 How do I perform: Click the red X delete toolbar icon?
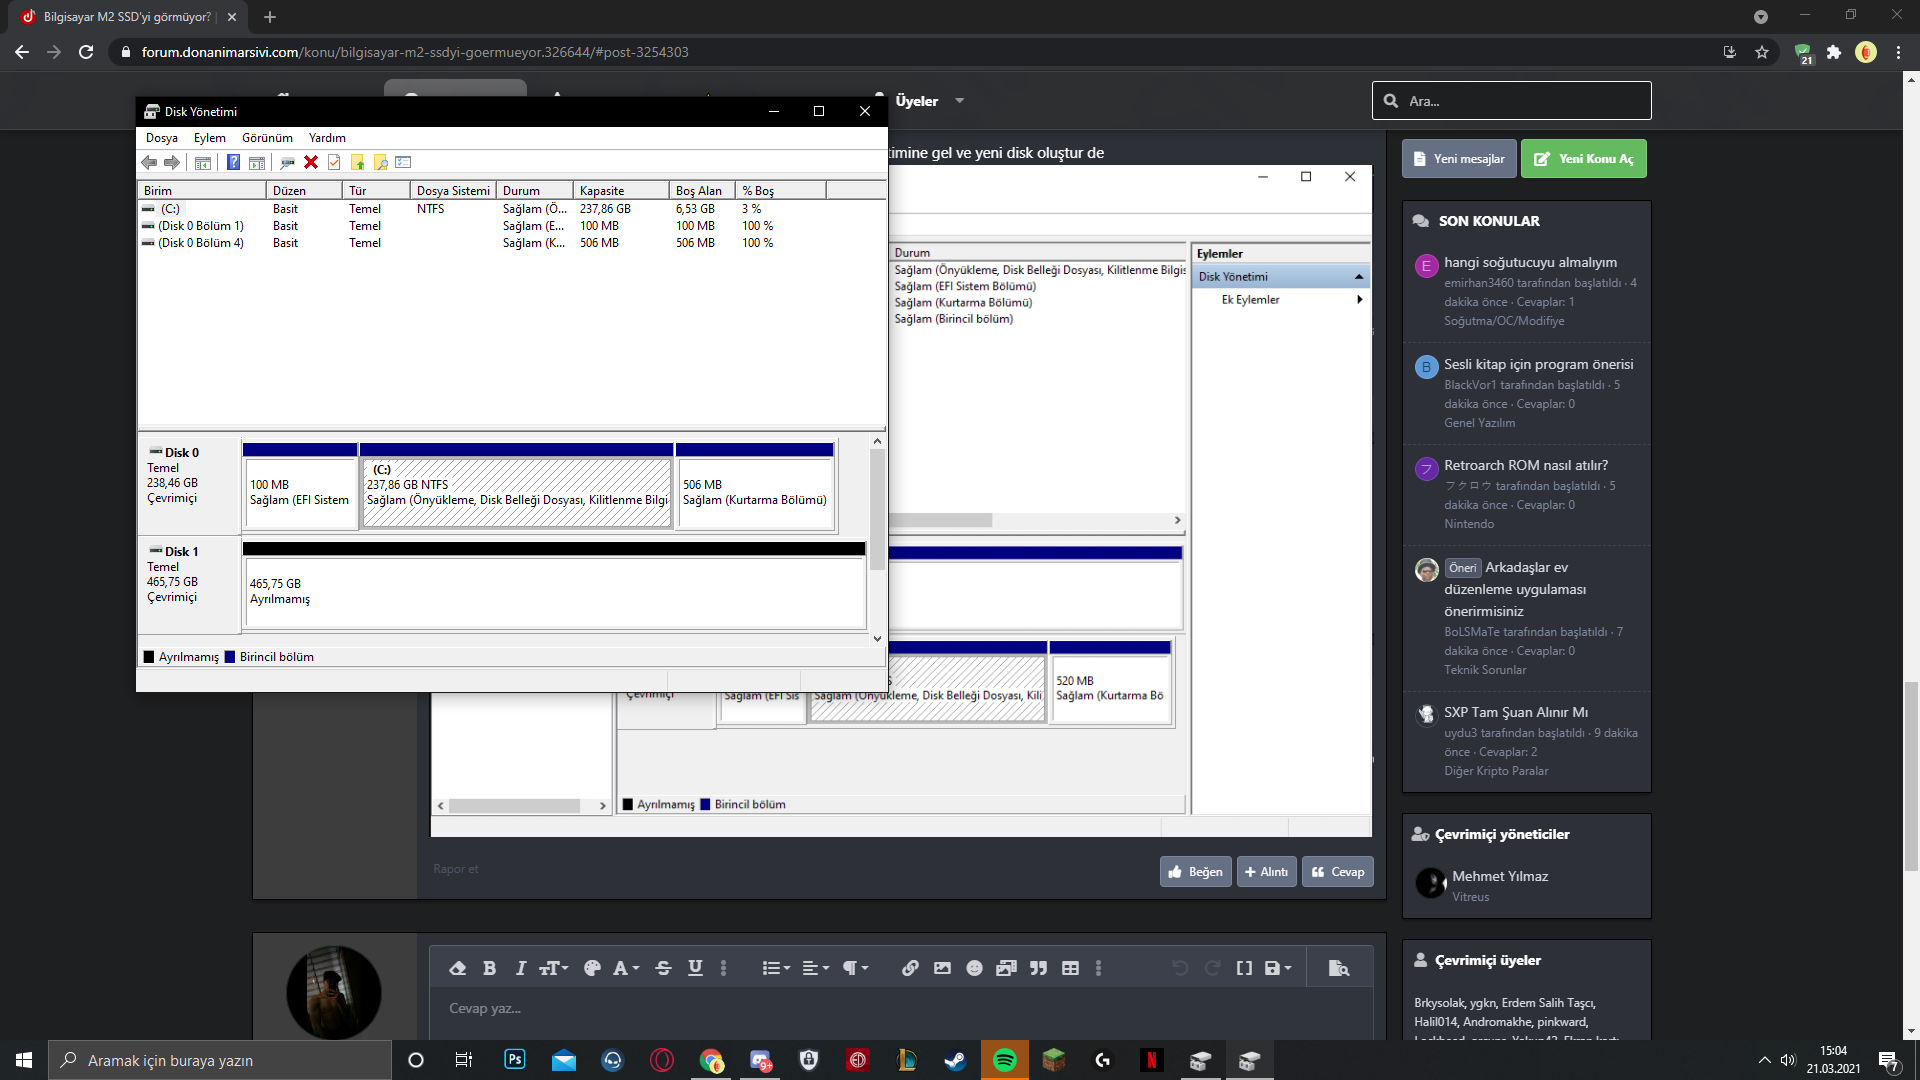[311, 162]
